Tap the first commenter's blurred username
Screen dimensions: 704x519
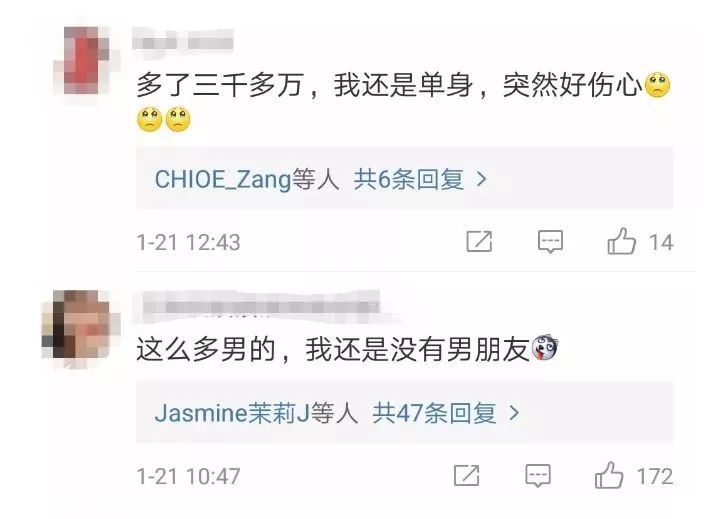point(183,42)
